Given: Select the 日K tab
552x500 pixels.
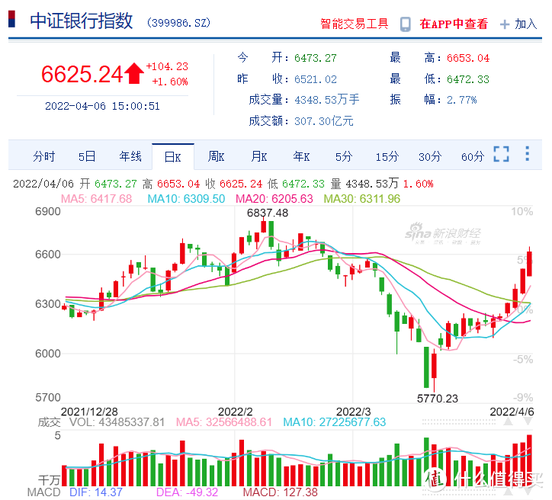Looking at the screenshot, I should (173, 157).
